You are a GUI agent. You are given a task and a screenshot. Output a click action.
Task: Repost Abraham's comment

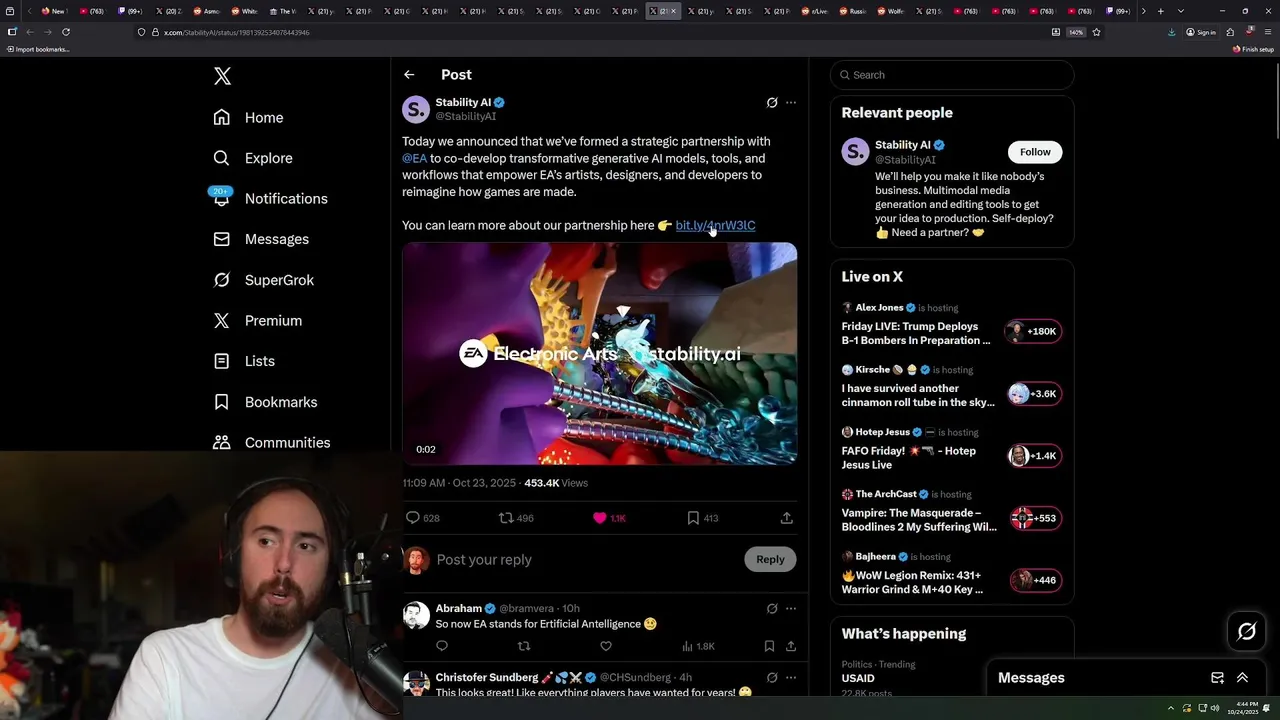(524, 646)
